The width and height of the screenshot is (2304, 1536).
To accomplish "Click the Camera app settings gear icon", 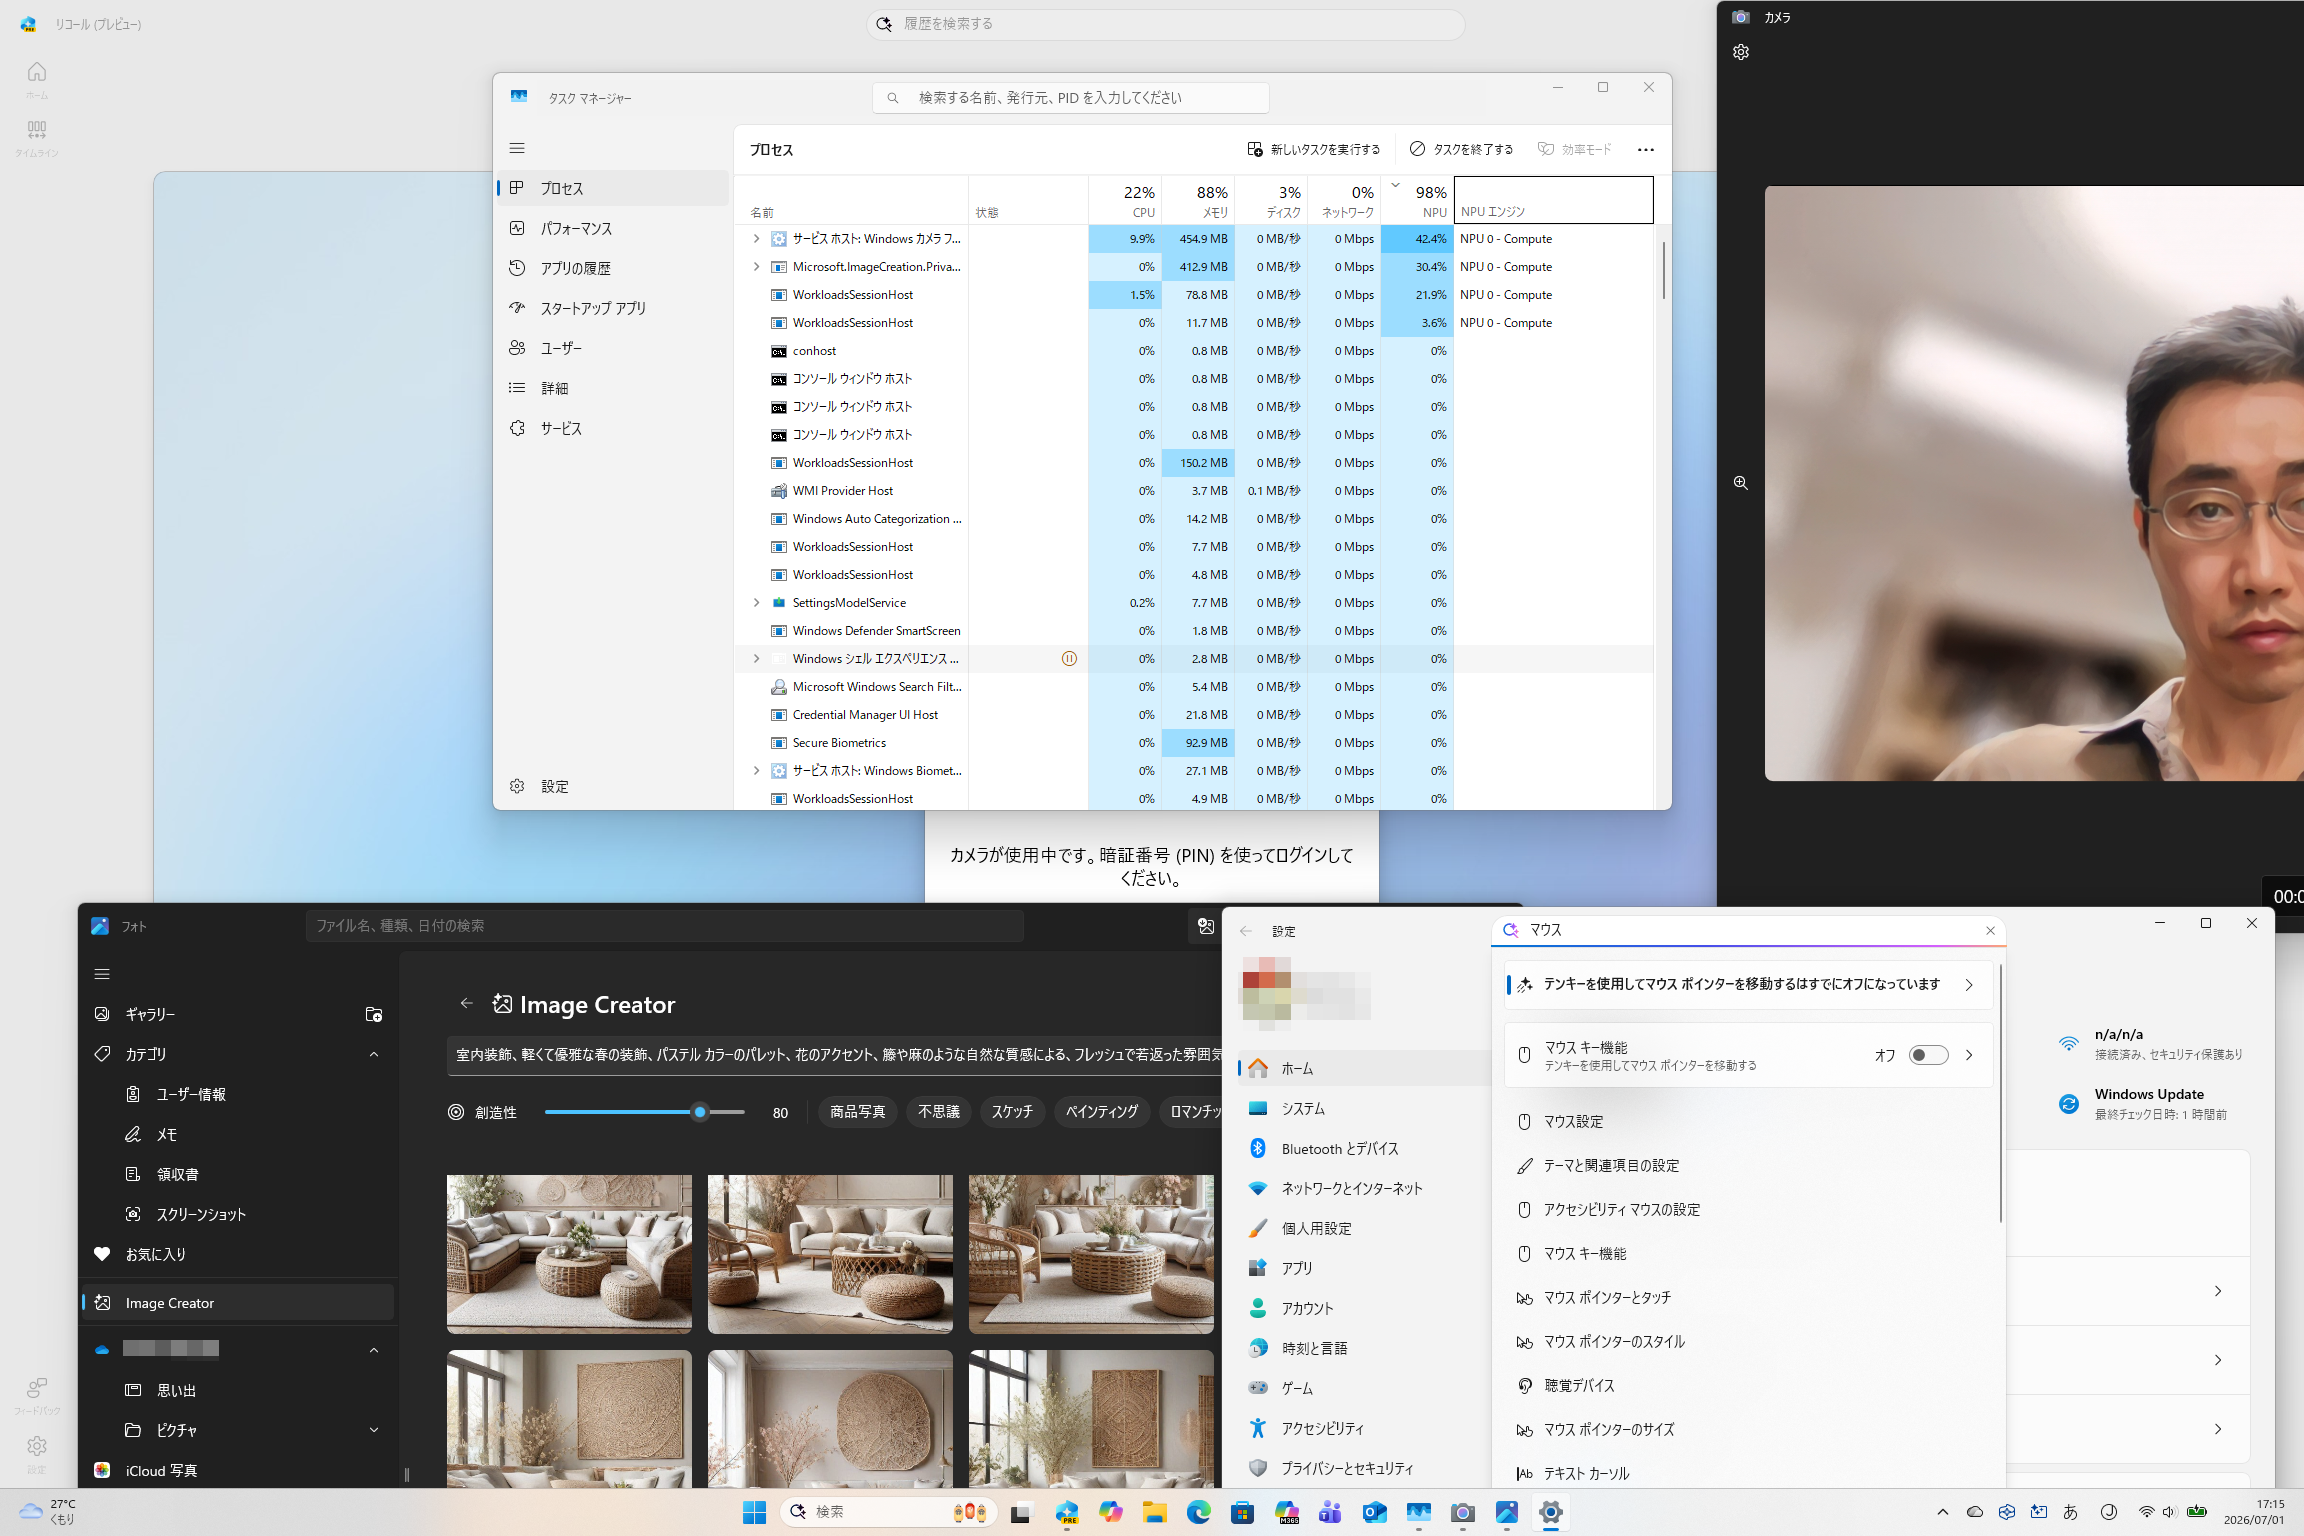I will coord(1741,52).
